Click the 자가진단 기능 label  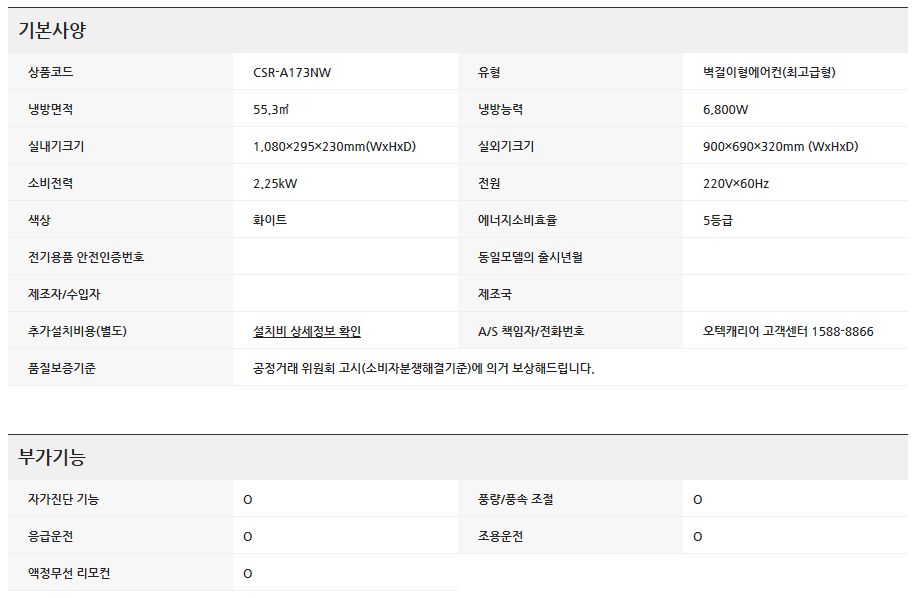[63, 499]
